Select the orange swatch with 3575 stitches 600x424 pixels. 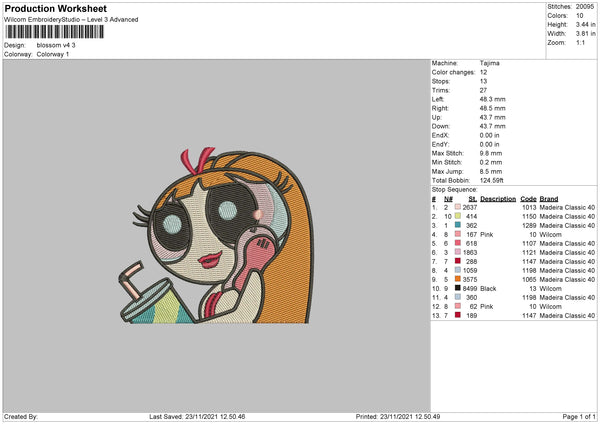[458, 279]
